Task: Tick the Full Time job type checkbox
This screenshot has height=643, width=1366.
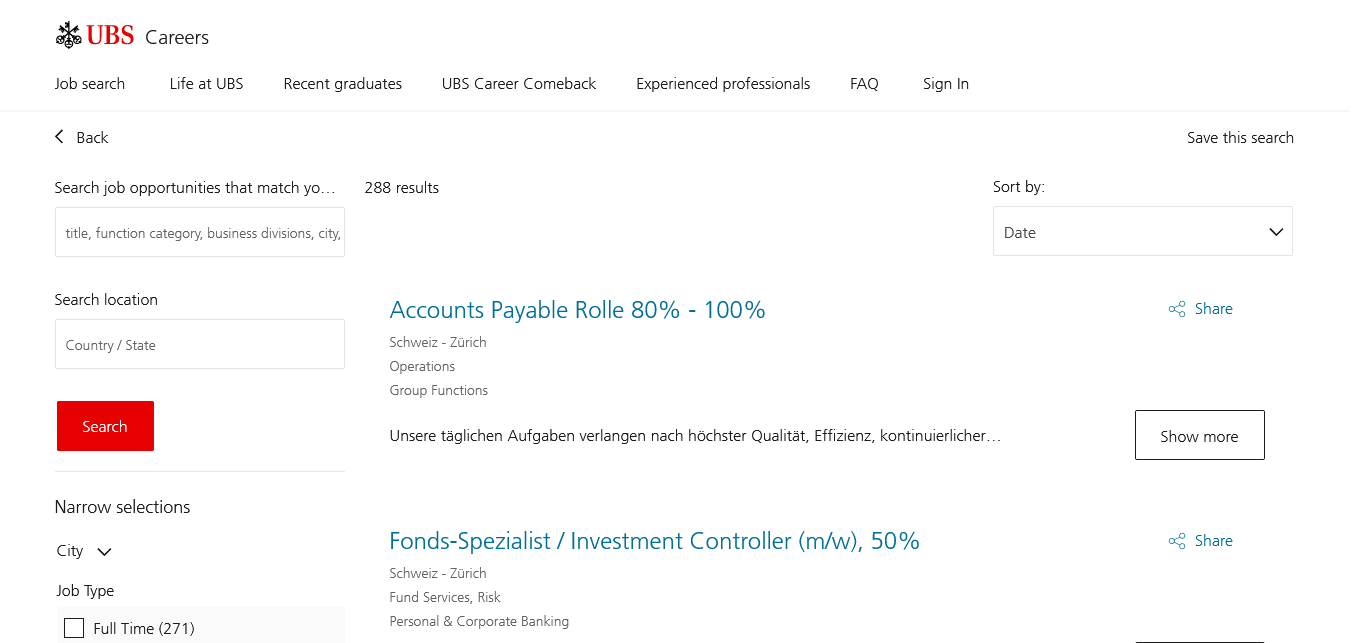Action: tap(74, 628)
